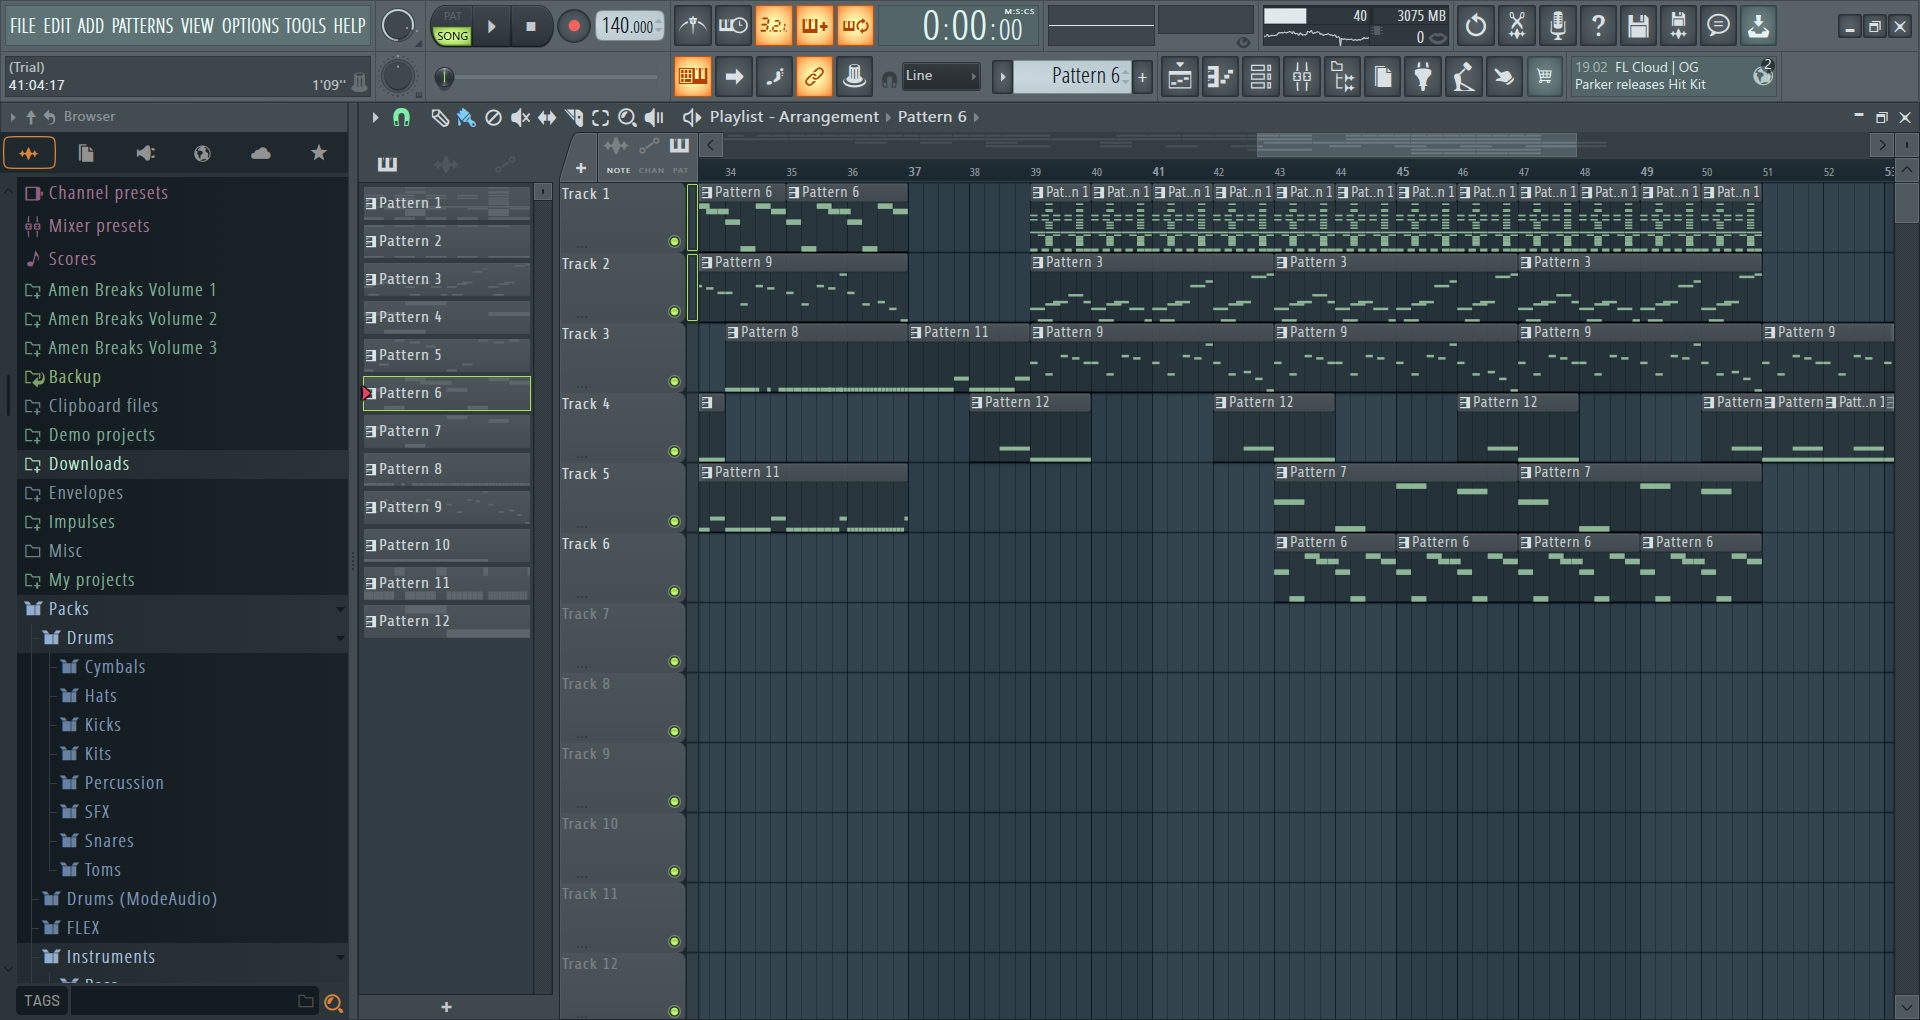The width and height of the screenshot is (1920, 1020).
Task: Open the Browser cloud tab
Action: coord(261,153)
